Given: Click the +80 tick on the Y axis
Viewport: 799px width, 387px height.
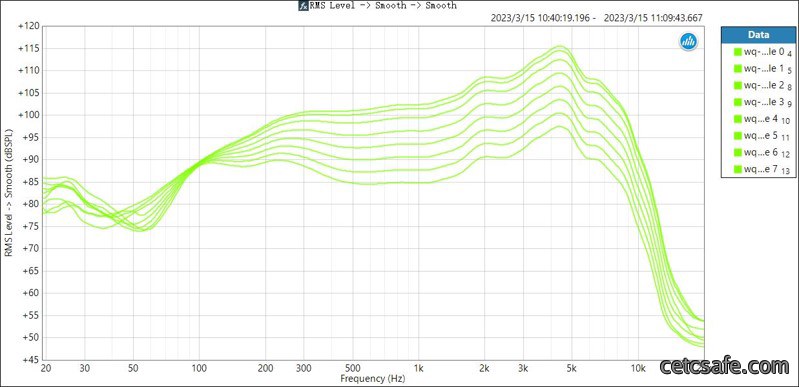Looking at the screenshot, I should (30, 204).
